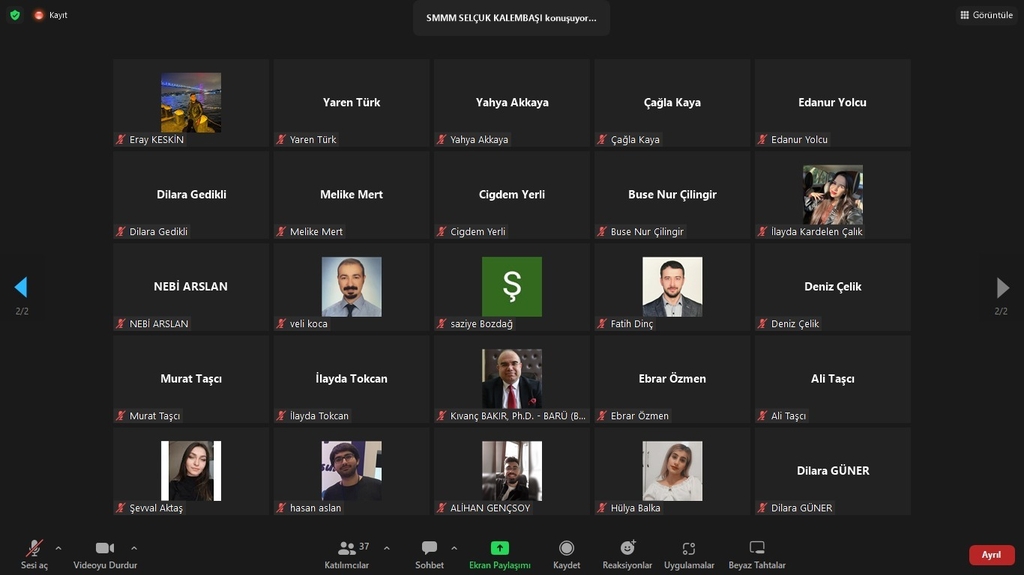
Task: Expand audio options arrow next to Sesi aç
Action: pyautogui.click(x=58, y=548)
